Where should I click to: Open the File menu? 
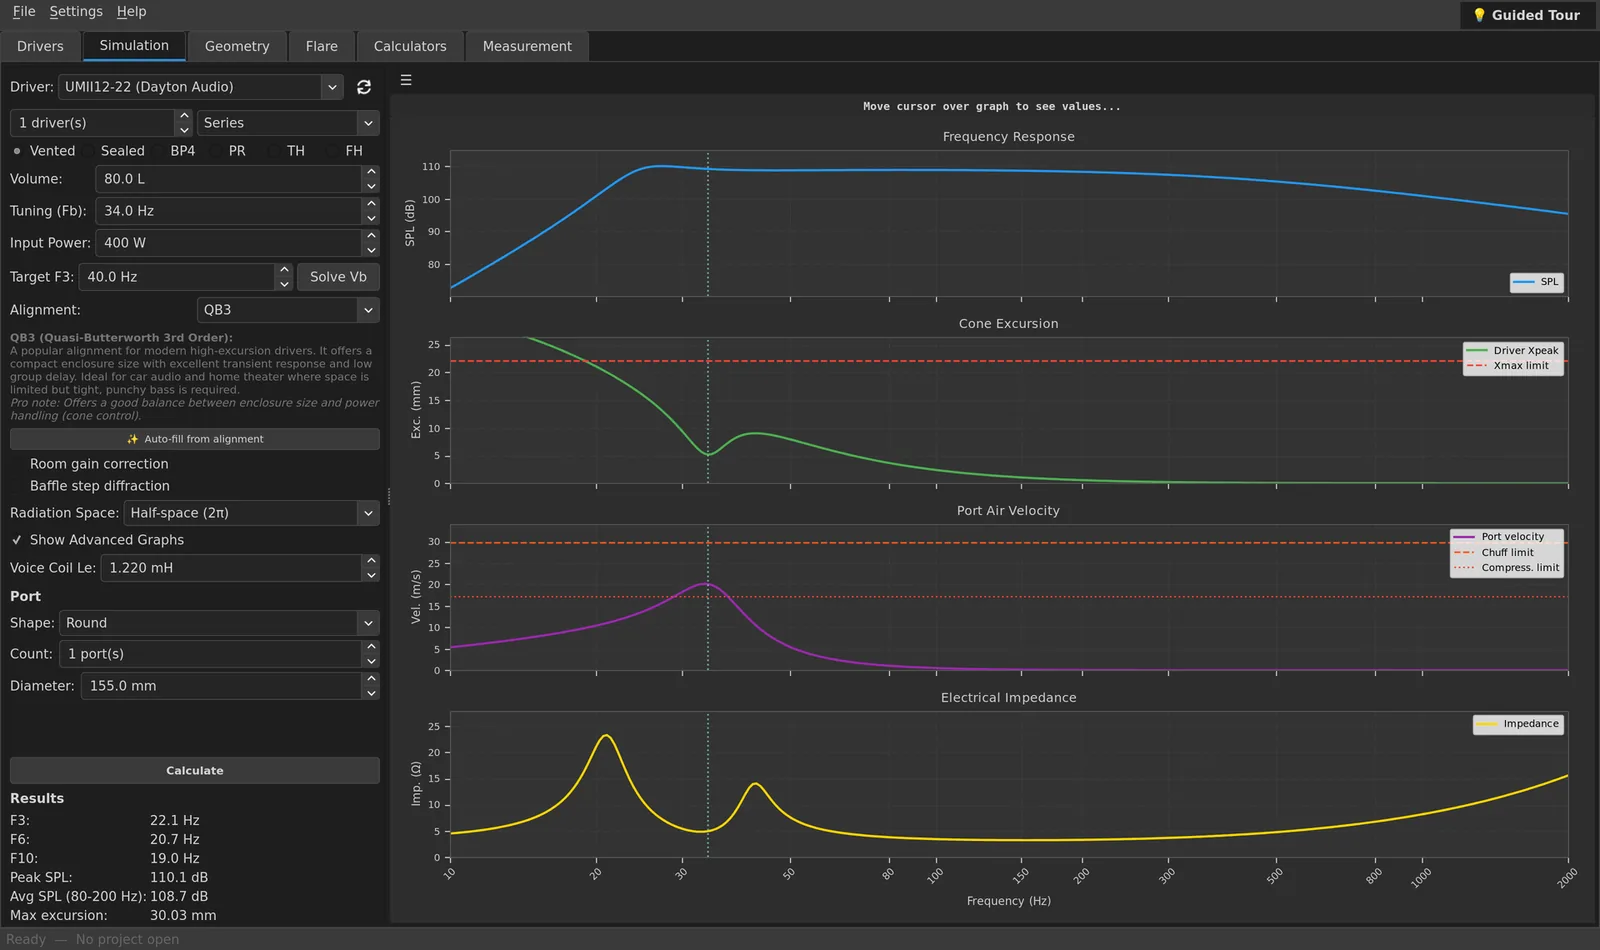pyautogui.click(x=24, y=12)
